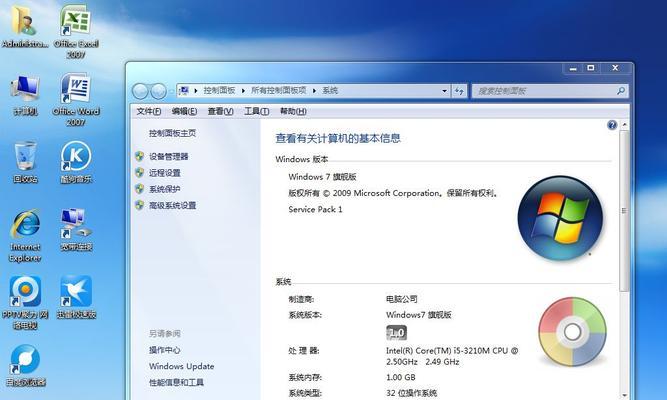The image size is (667, 400).
Task: Click the '电脑公司' manufacturer value
Action: click(402, 299)
